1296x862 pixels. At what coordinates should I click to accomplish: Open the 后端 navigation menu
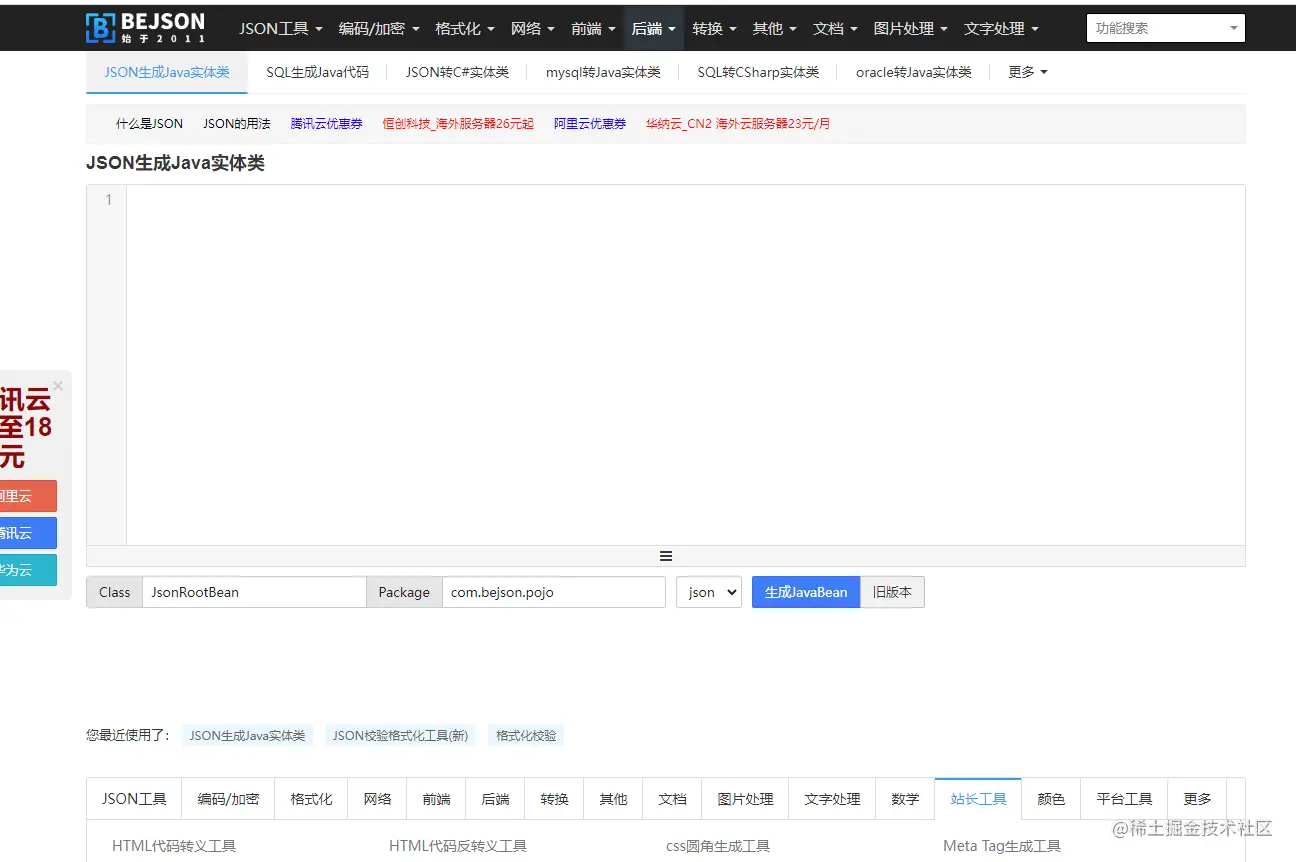[x=653, y=28]
